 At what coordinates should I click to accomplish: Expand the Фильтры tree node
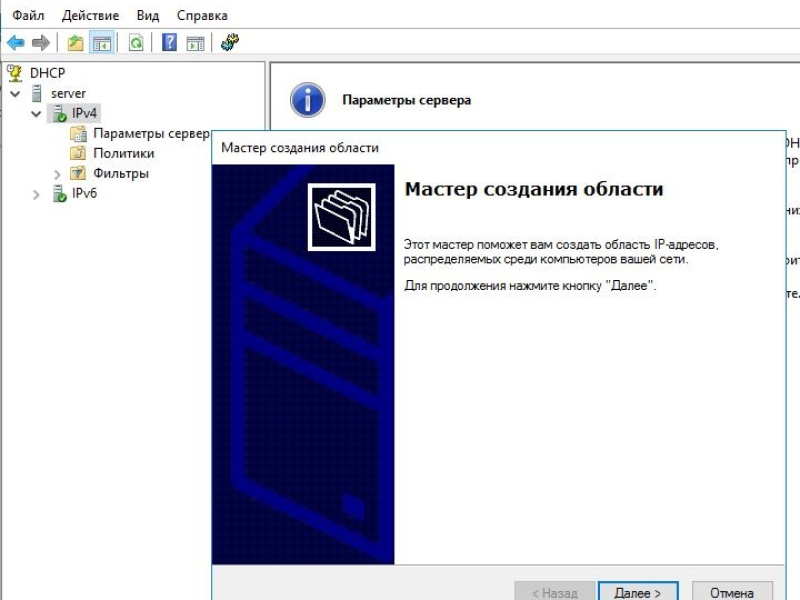[57, 174]
